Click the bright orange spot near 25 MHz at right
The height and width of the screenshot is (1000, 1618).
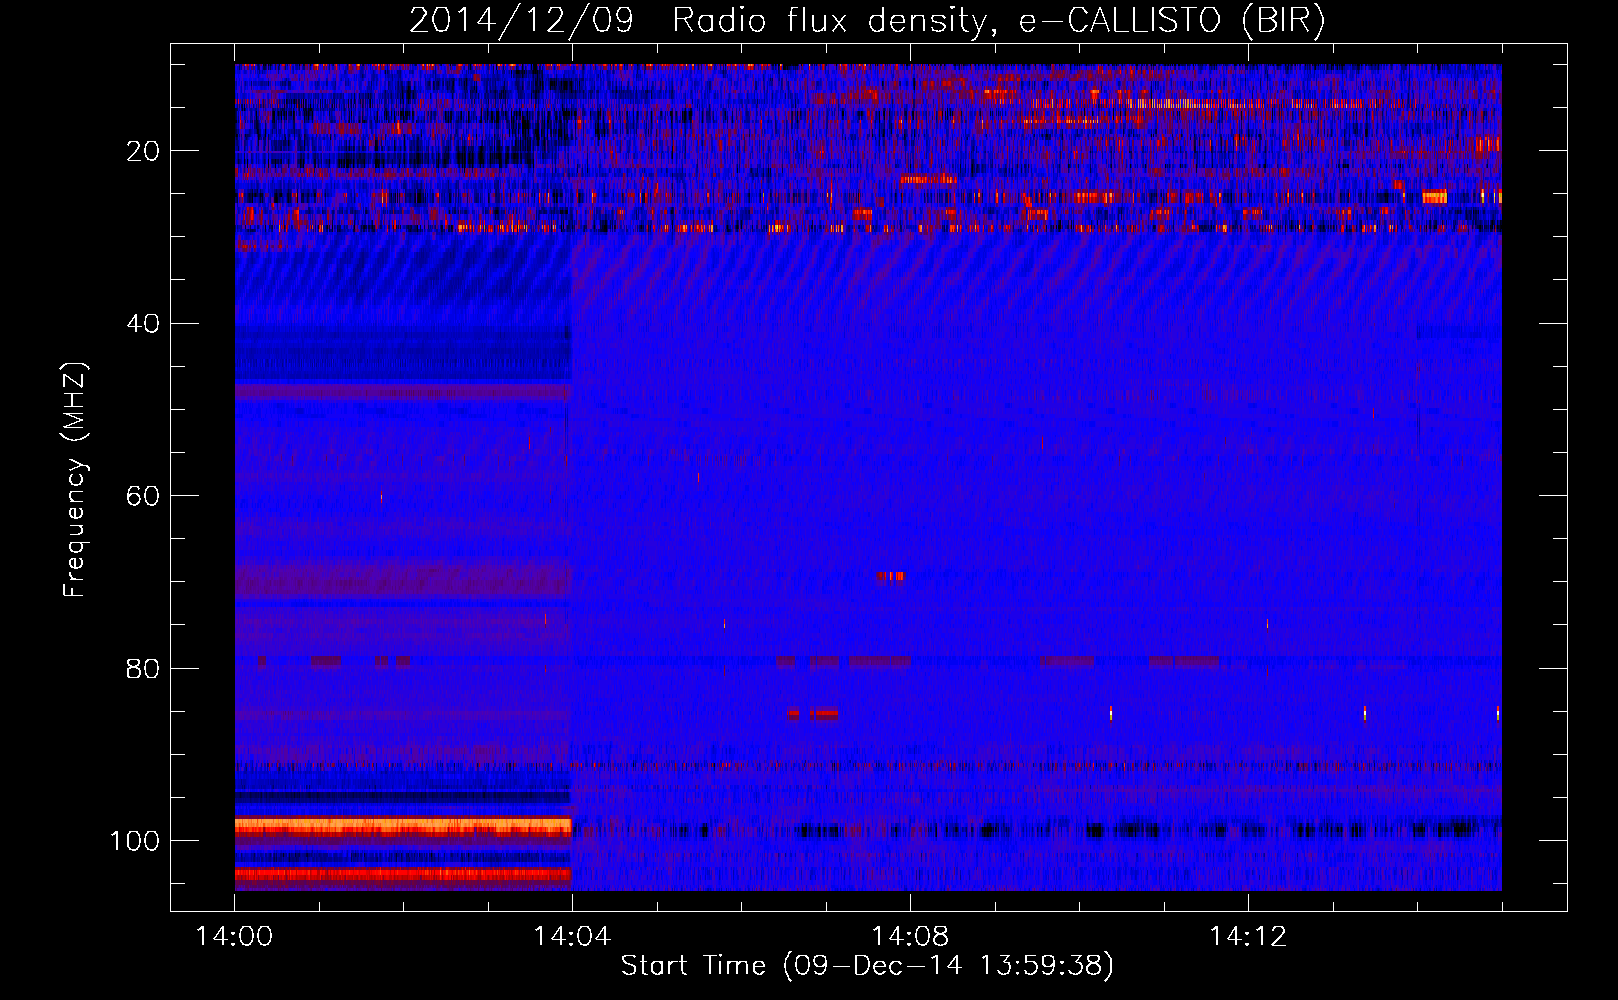coord(1434,197)
